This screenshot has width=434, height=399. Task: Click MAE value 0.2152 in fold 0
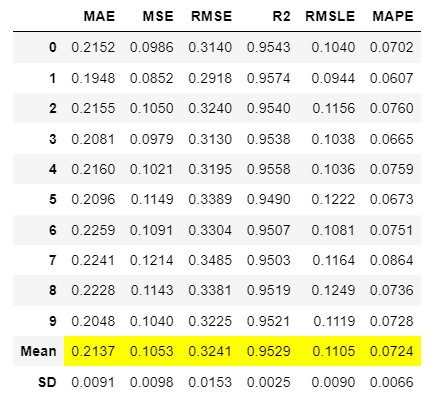93,47
